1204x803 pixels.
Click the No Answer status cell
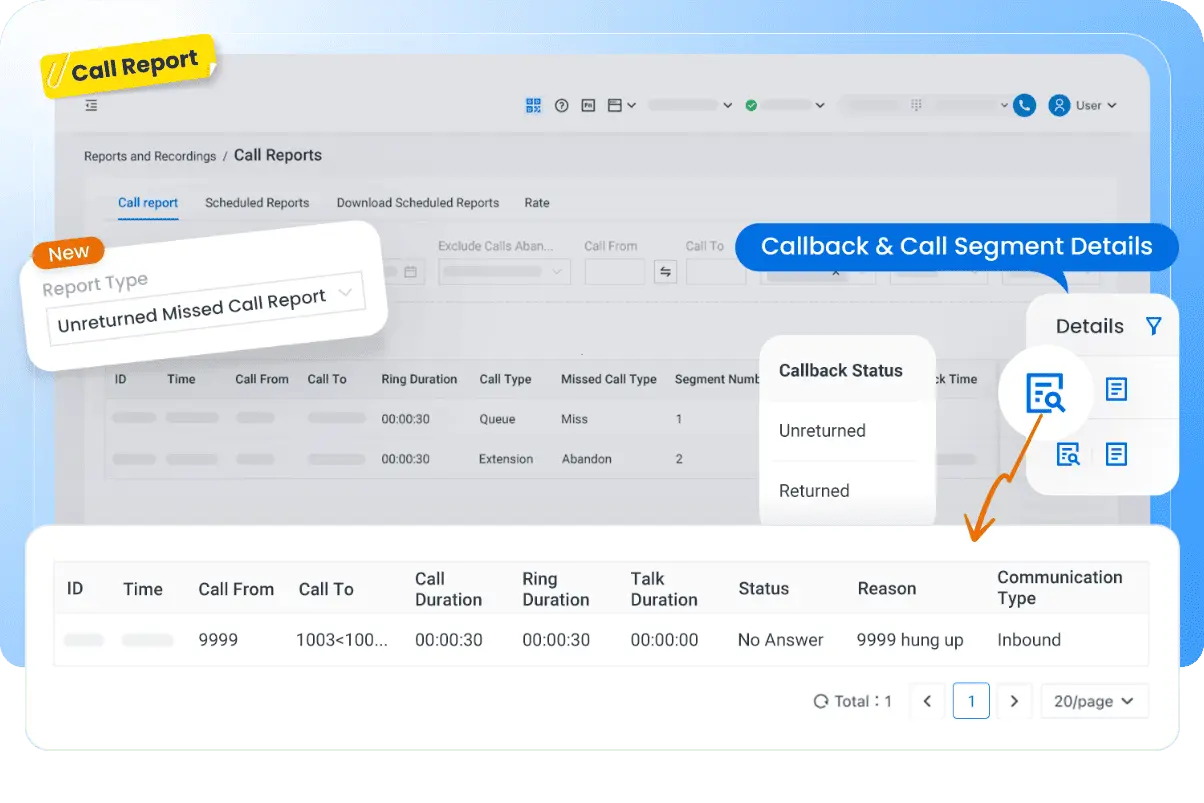pos(781,640)
